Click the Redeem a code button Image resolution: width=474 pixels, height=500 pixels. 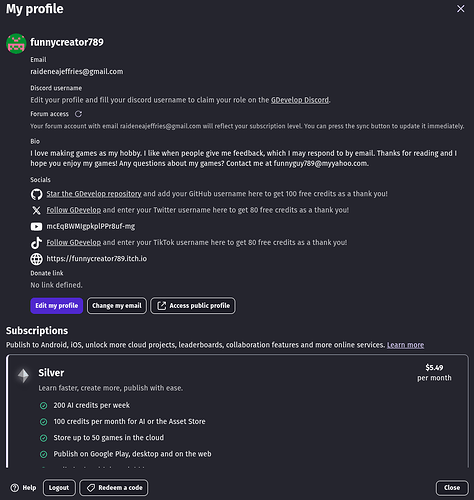114,488
